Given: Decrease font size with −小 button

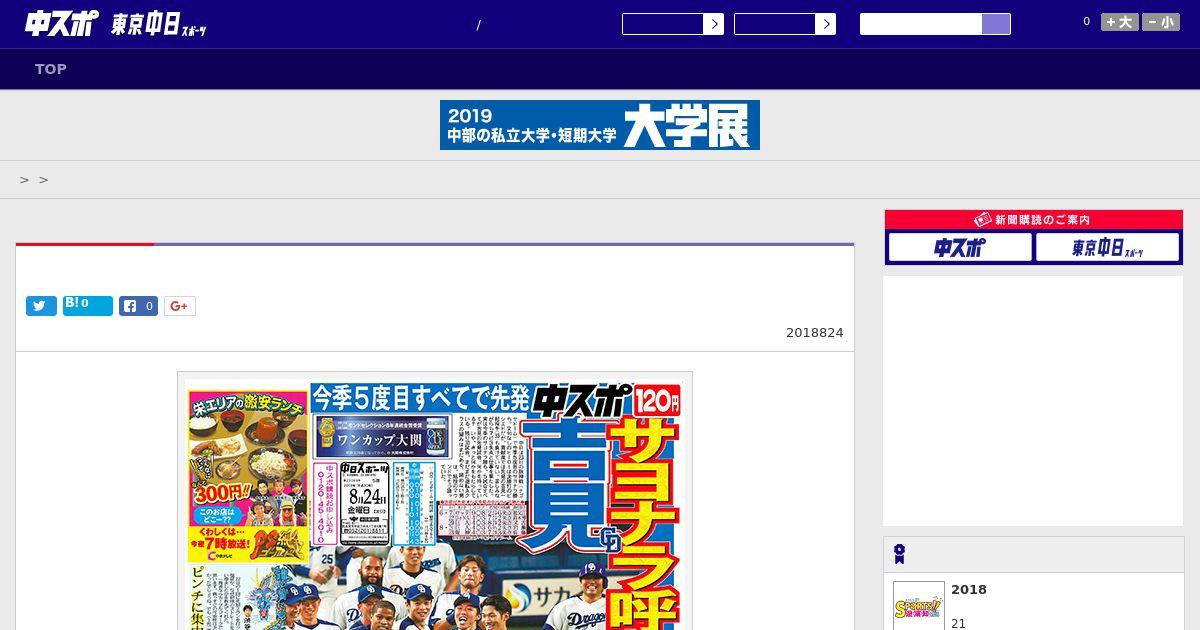Looking at the screenshot, I should (x=1161, y=22).
